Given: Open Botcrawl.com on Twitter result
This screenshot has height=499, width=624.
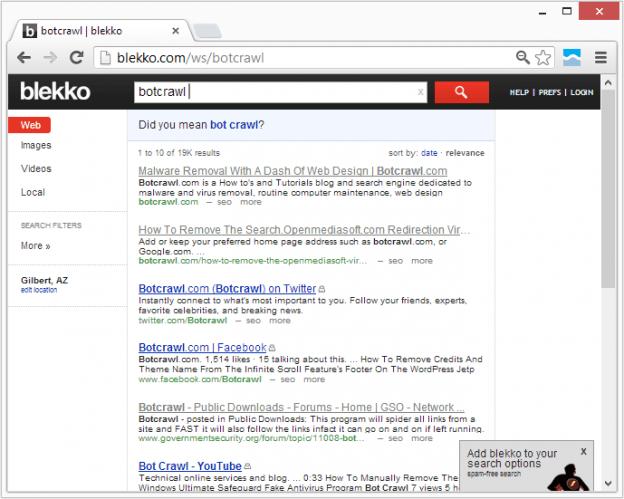Looking at the screenshot, I should (x=227, y=289).
